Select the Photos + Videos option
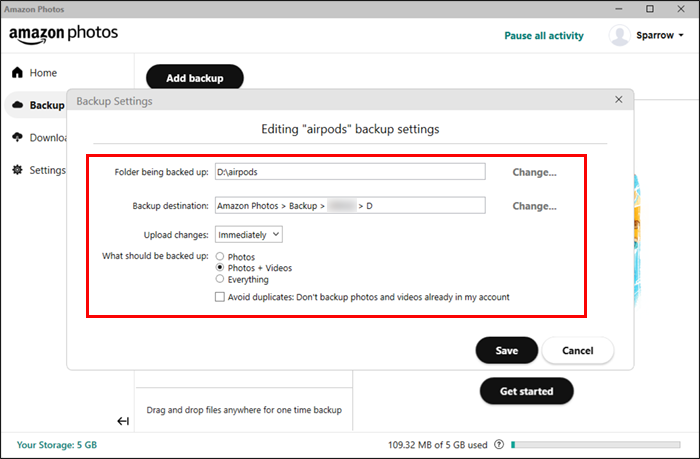Viewport: 700px width, 459px height. click(220, 268)
